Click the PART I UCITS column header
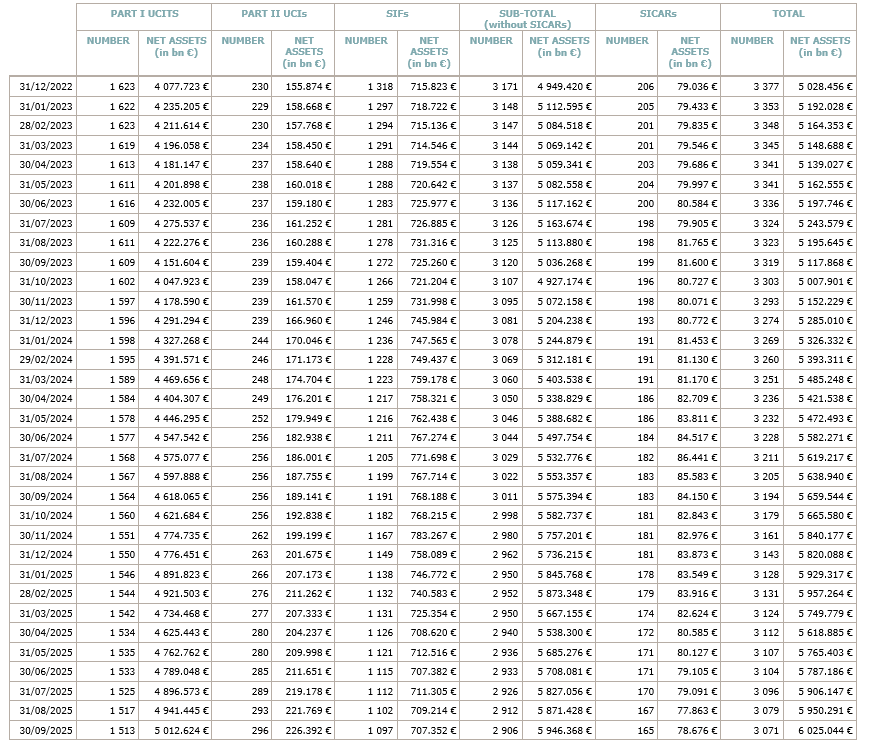 coord(143,16)
